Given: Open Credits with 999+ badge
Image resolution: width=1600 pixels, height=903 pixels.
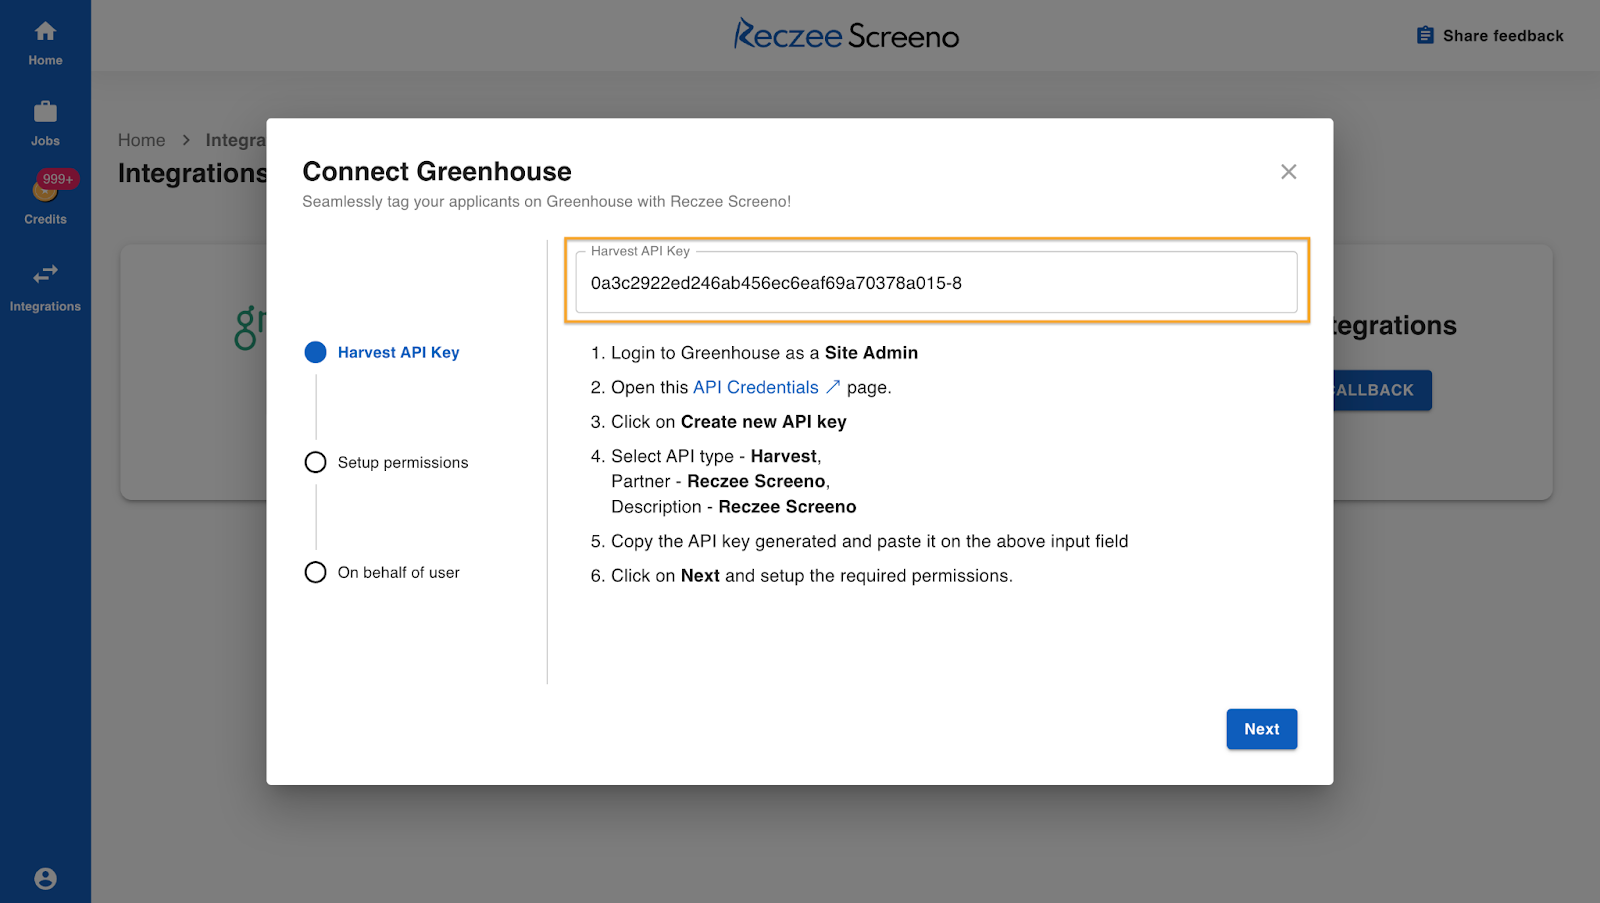Looking at the screenshot, I should 45,196.
